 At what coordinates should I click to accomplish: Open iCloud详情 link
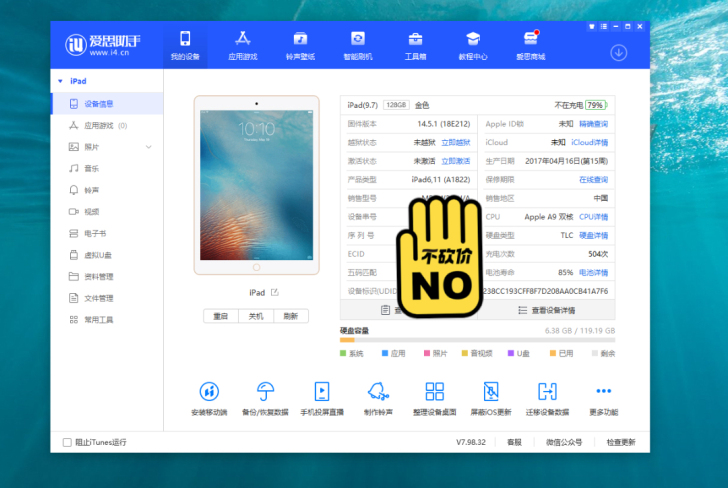[589, 143]
